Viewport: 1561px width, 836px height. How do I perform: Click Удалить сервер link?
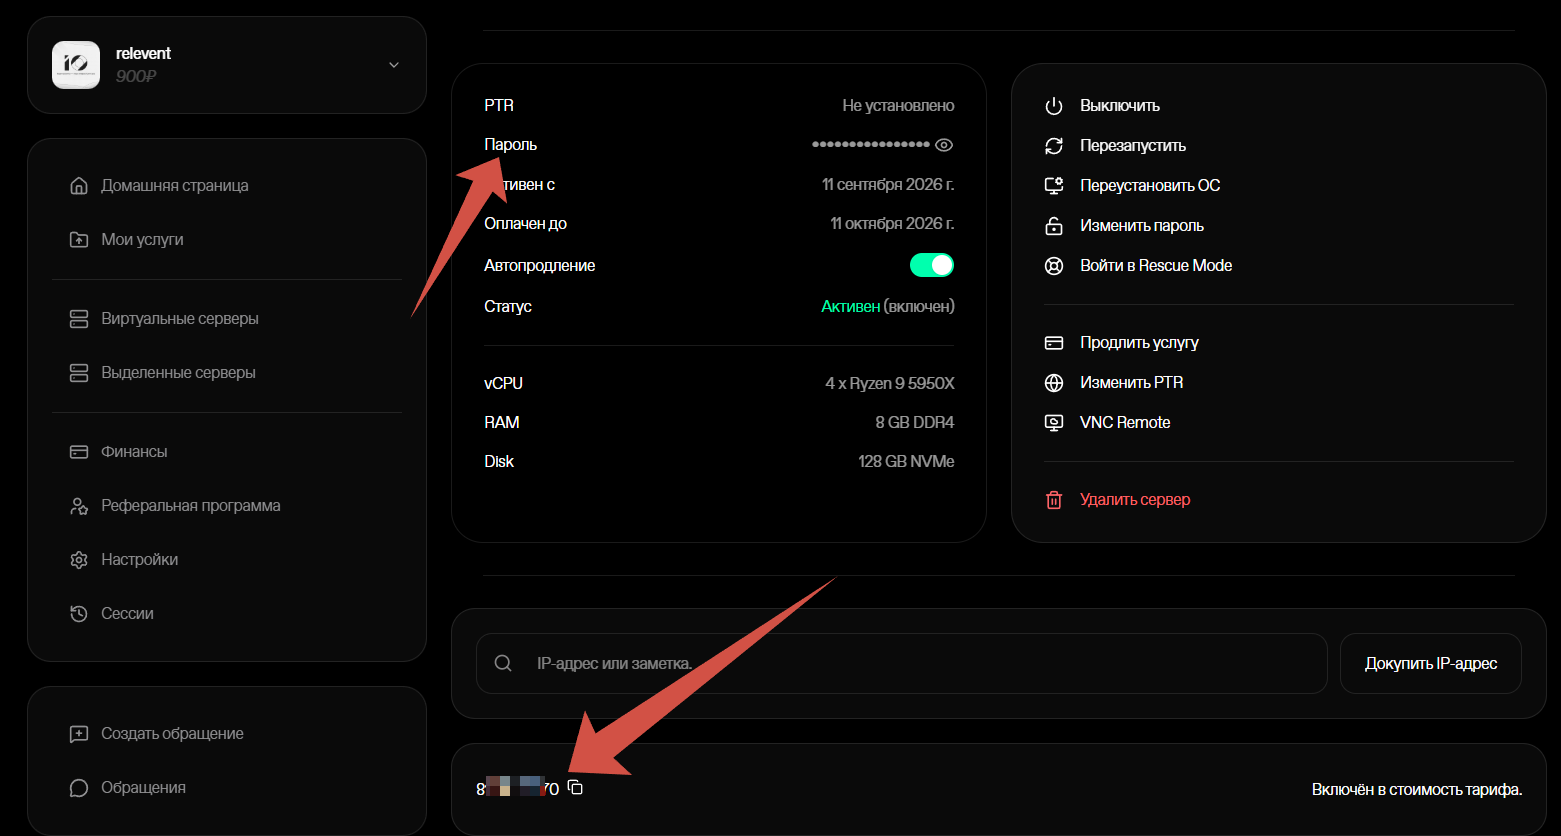coord(1135,500)
